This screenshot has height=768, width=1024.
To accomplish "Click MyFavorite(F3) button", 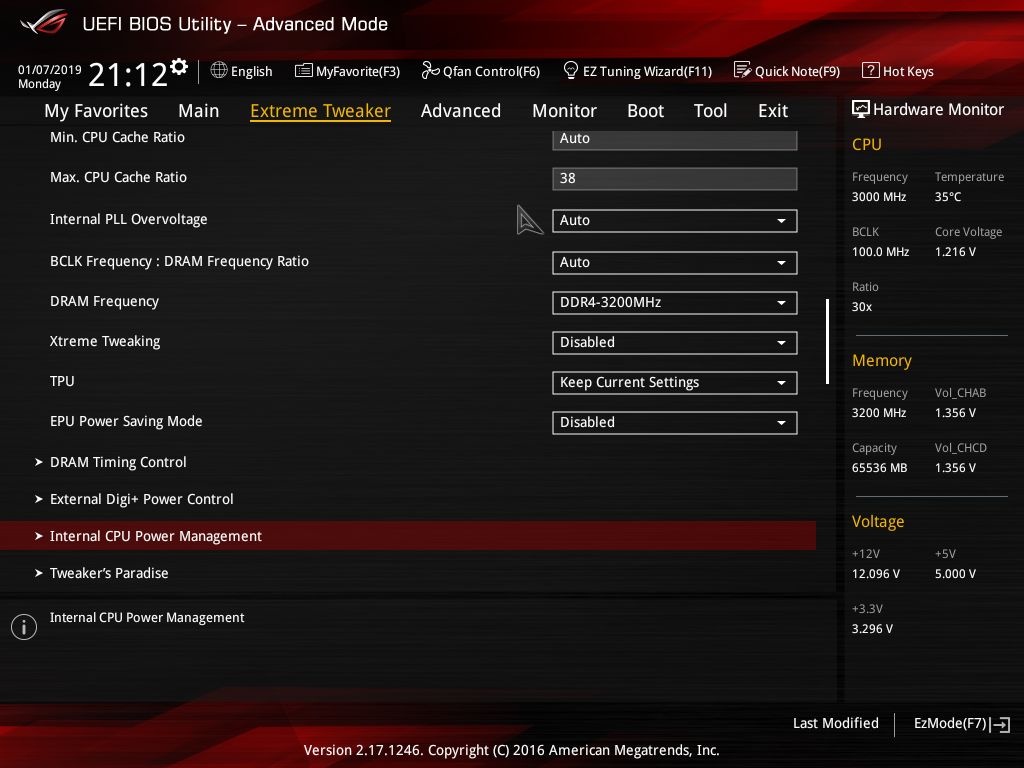I will pyautogui.click(x=347, y=71).
